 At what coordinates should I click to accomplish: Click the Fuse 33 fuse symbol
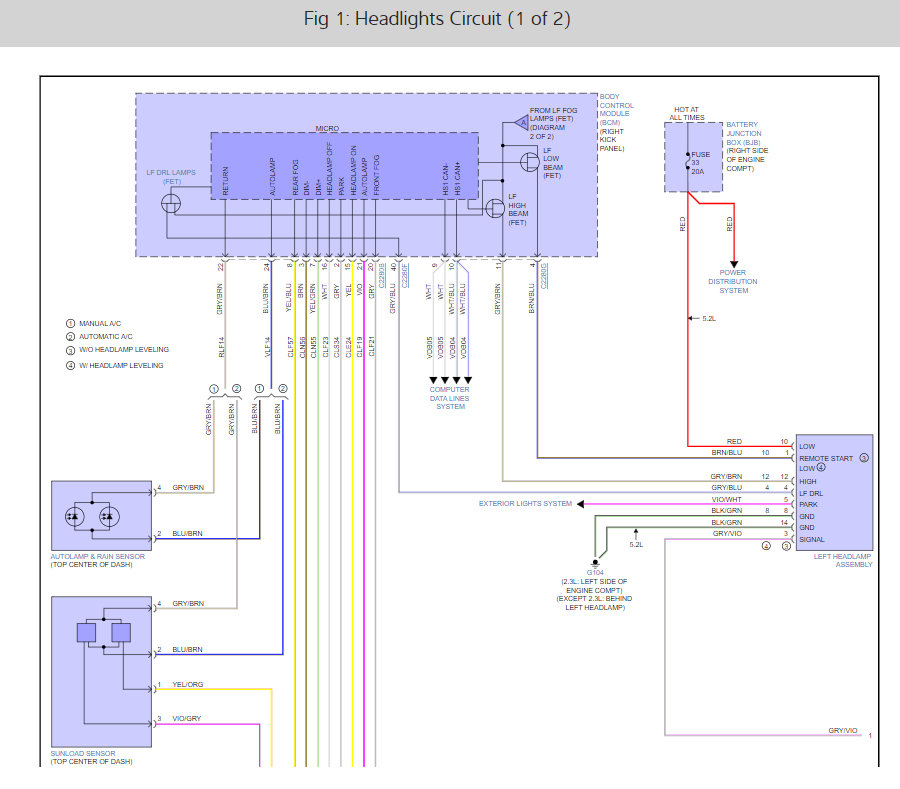688,161
